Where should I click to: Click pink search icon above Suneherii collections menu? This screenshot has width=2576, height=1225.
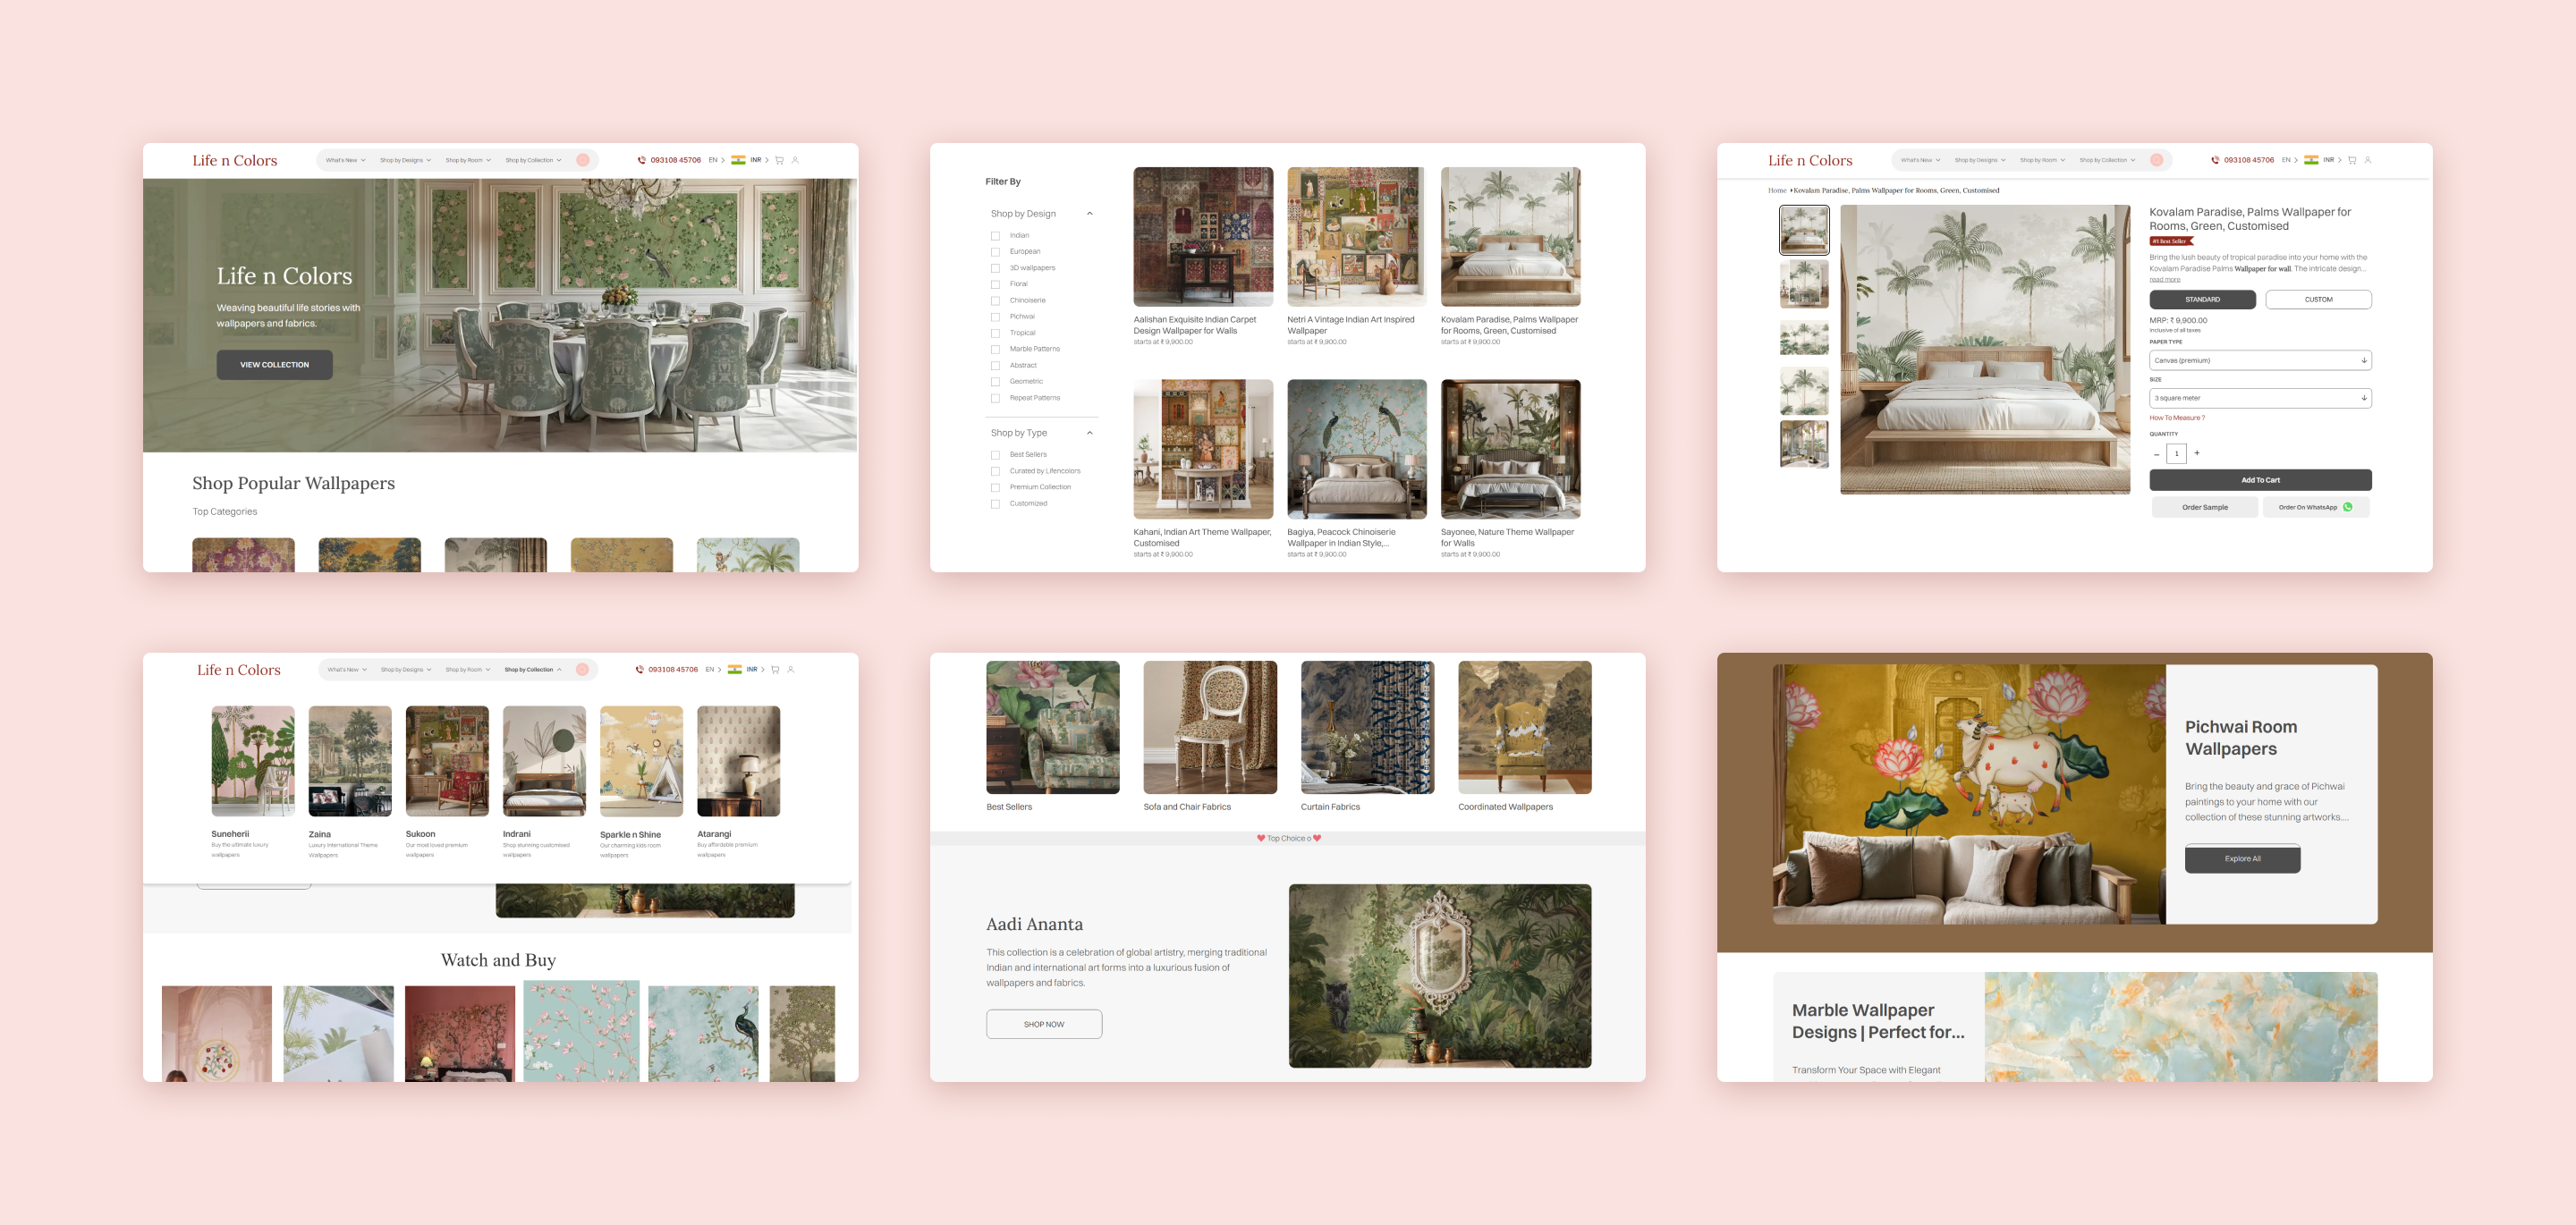click(582, 669)
